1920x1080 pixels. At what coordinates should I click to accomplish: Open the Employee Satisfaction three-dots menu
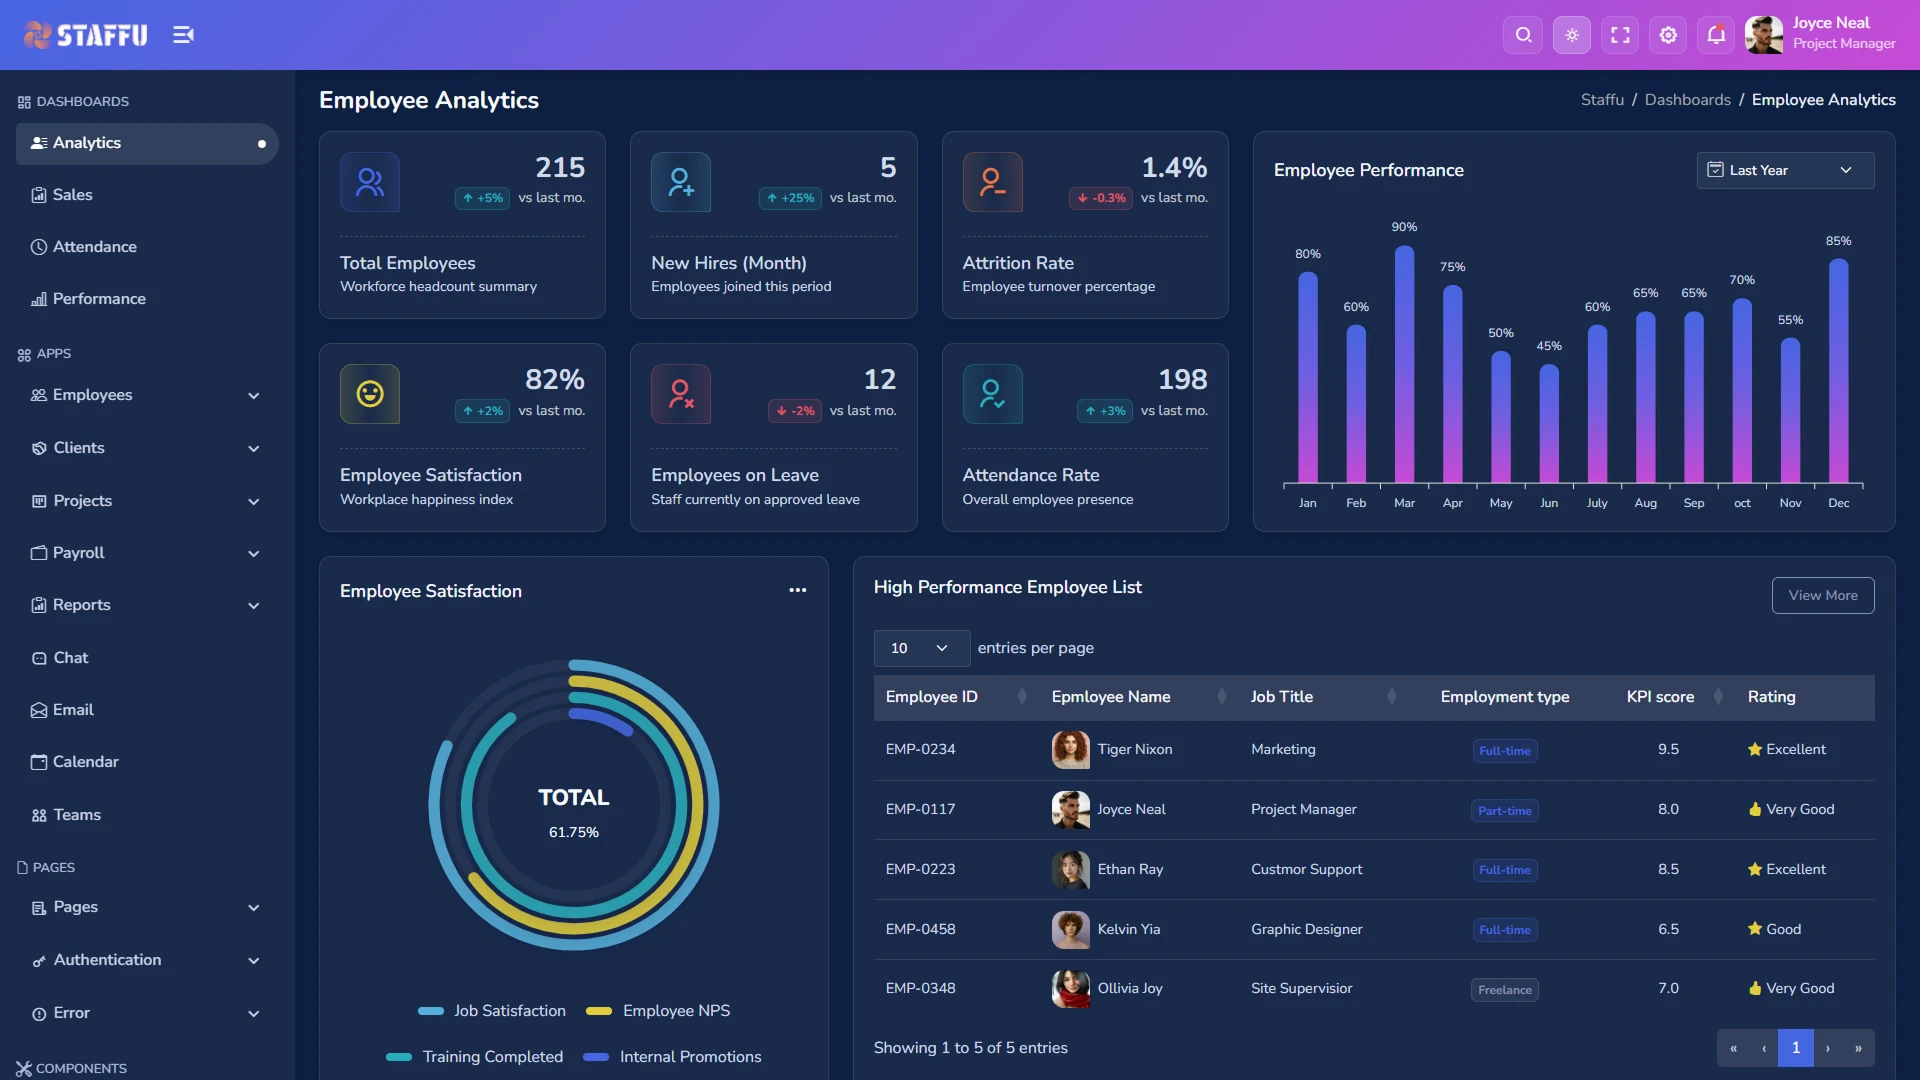pos(797,590)
